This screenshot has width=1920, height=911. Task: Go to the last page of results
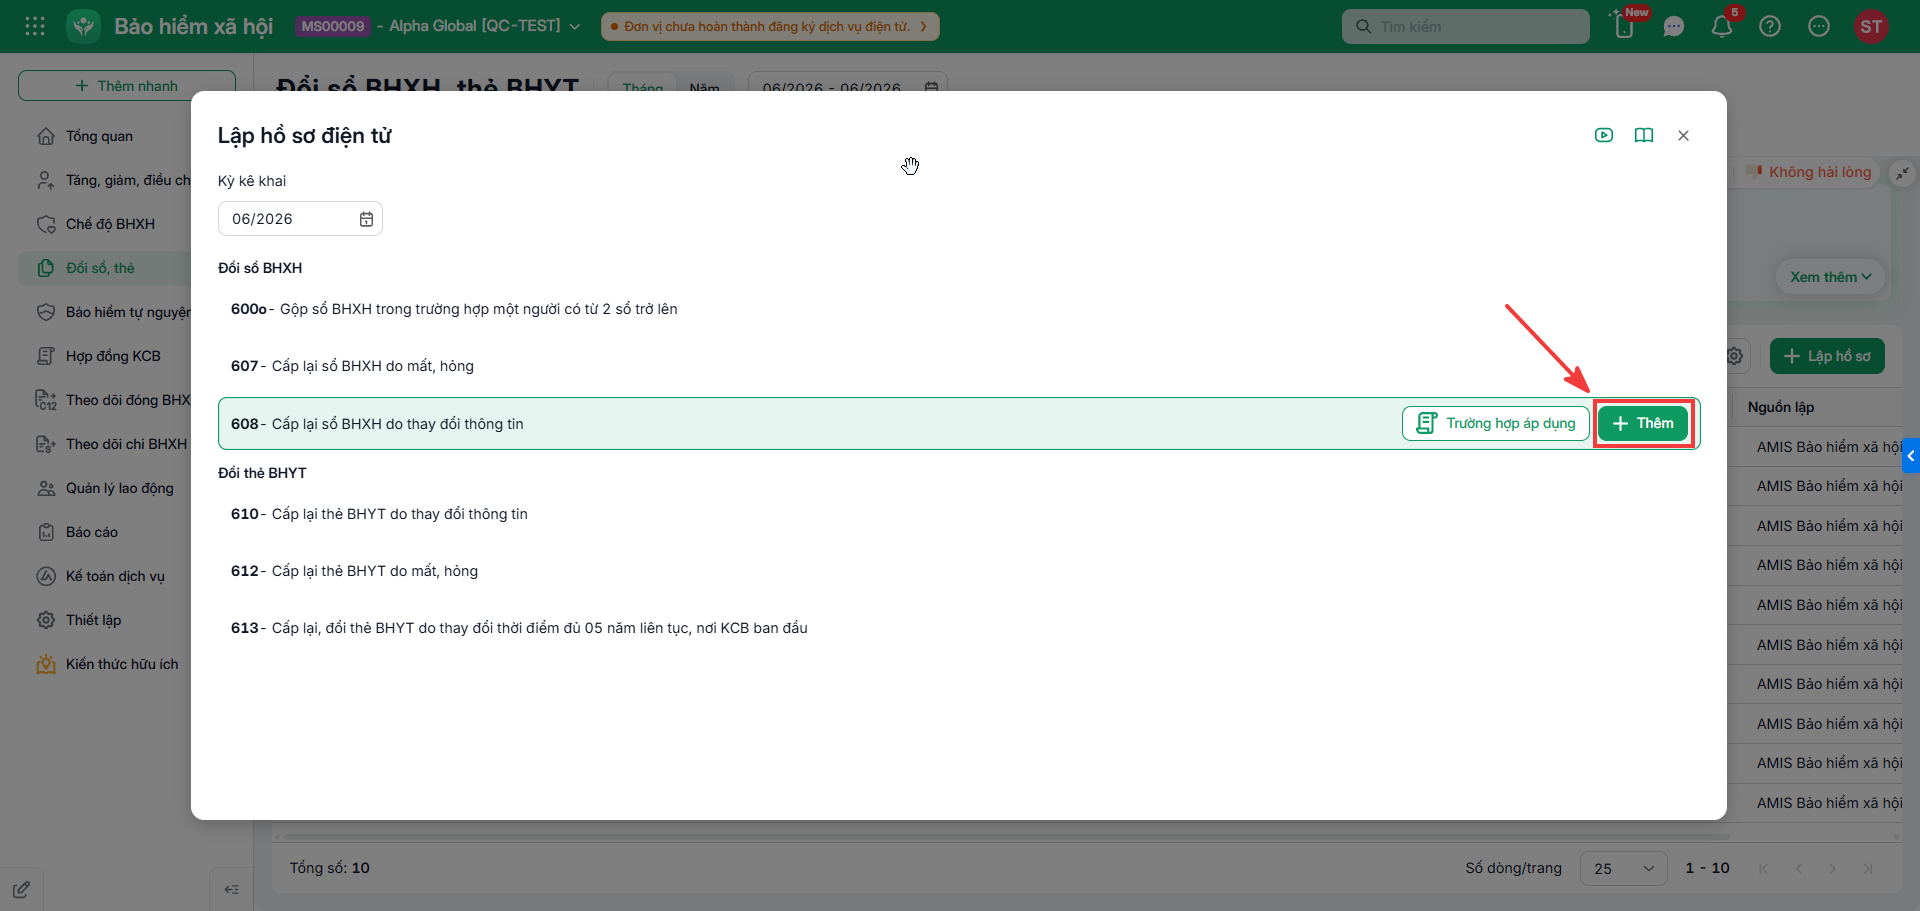pos(1867,868)
